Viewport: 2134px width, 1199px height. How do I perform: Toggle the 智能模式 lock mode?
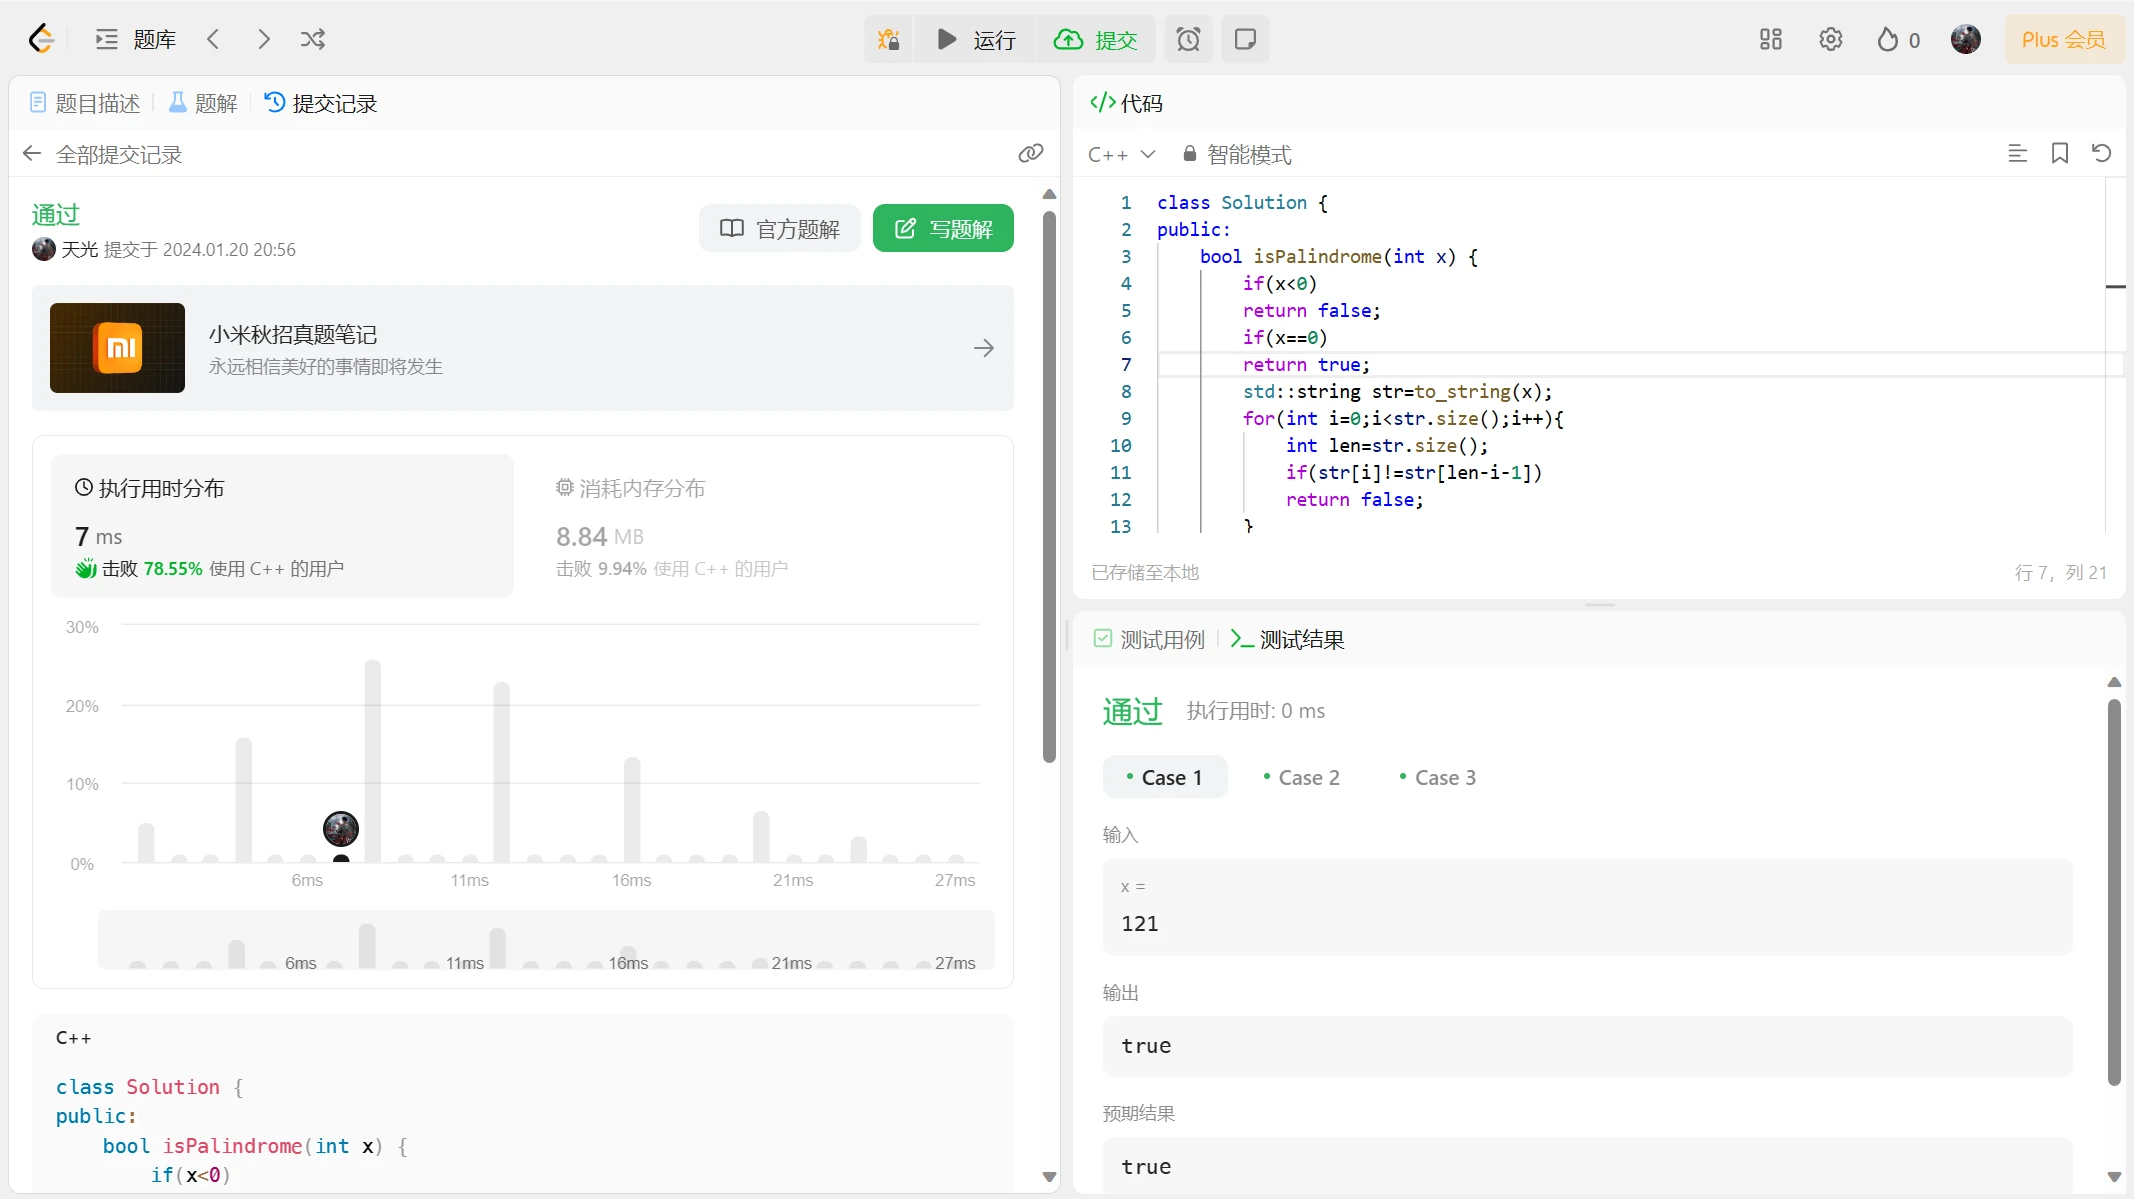(1237, 154)
